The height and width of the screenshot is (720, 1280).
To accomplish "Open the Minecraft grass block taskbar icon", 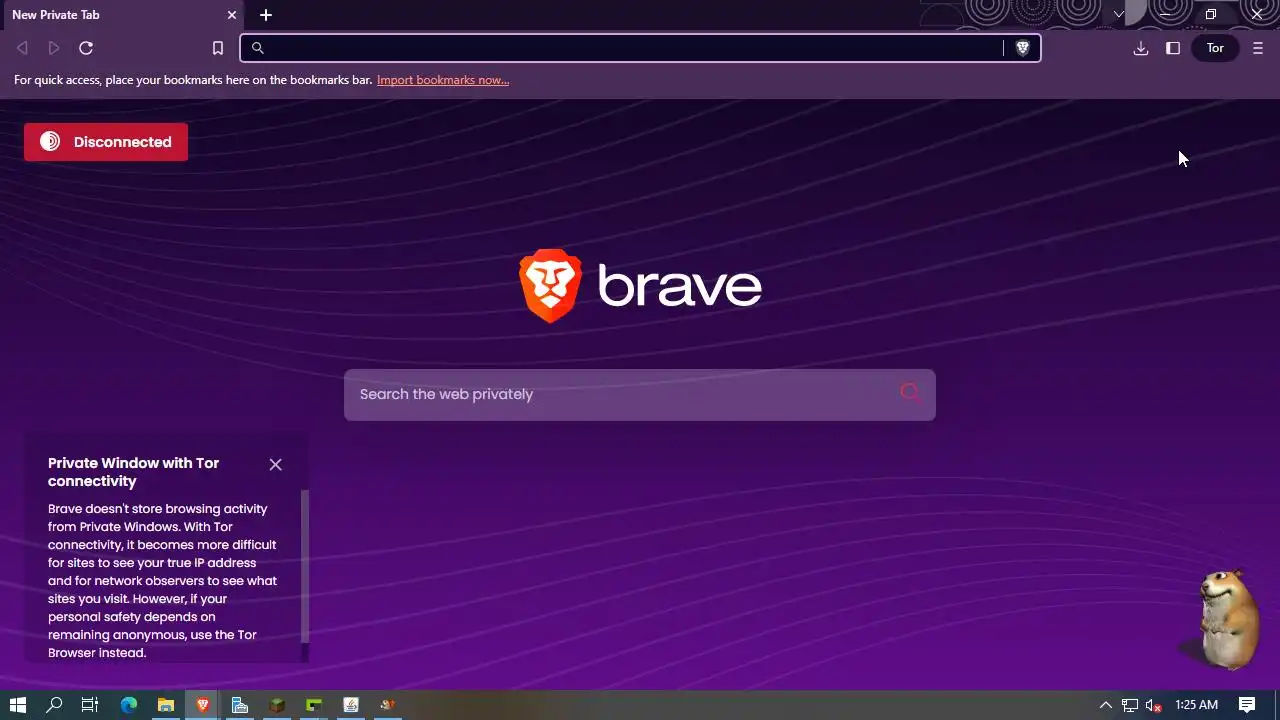I will click(277, 705).
